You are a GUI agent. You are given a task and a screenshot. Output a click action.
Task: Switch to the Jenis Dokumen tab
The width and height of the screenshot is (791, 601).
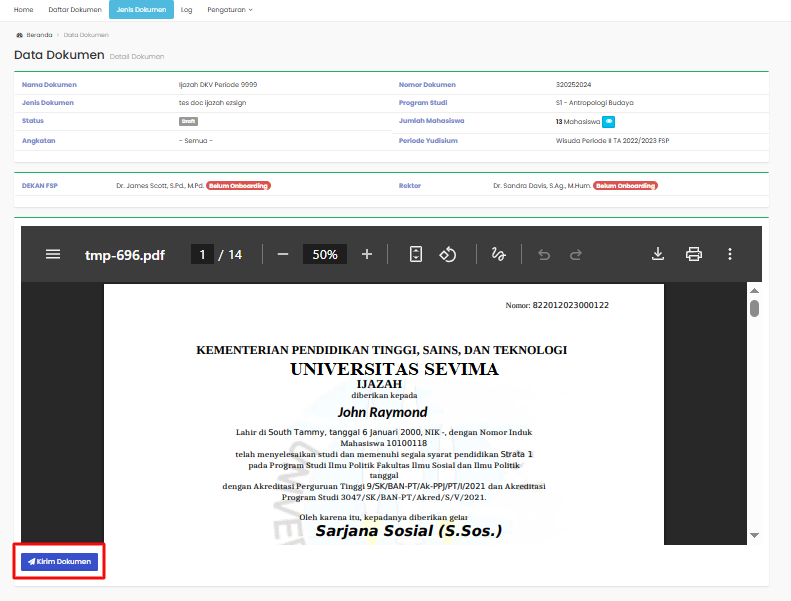click(x=141, y=9)
